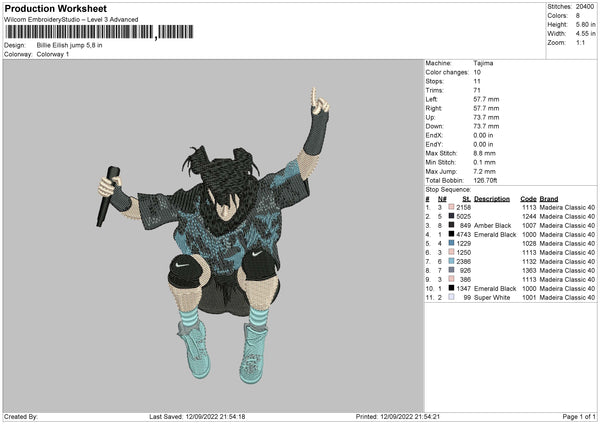Click stitch count '2158' in stop row 1
The width and height of the screenshot is (600, 424).
463,207
